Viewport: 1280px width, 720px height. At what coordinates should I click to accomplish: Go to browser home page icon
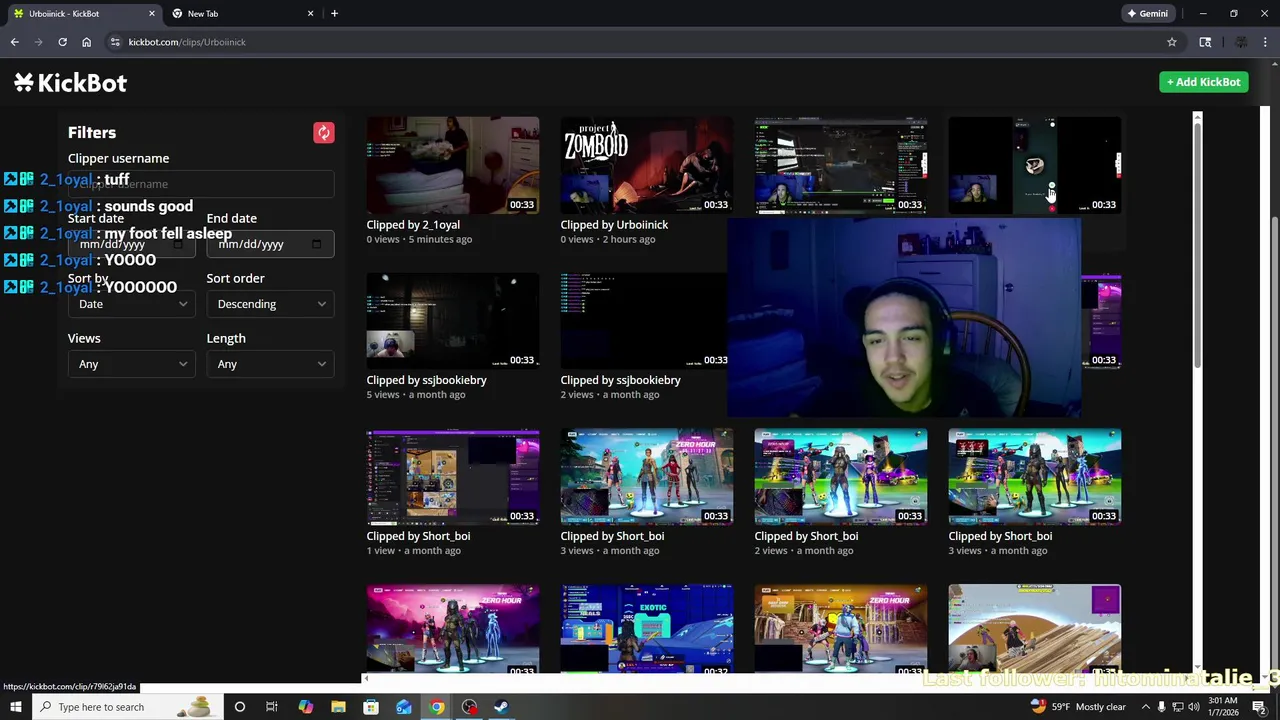[86, 42]
